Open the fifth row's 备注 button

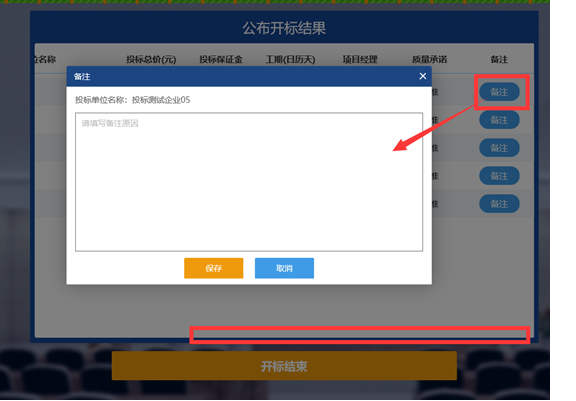tap(499, 204)
